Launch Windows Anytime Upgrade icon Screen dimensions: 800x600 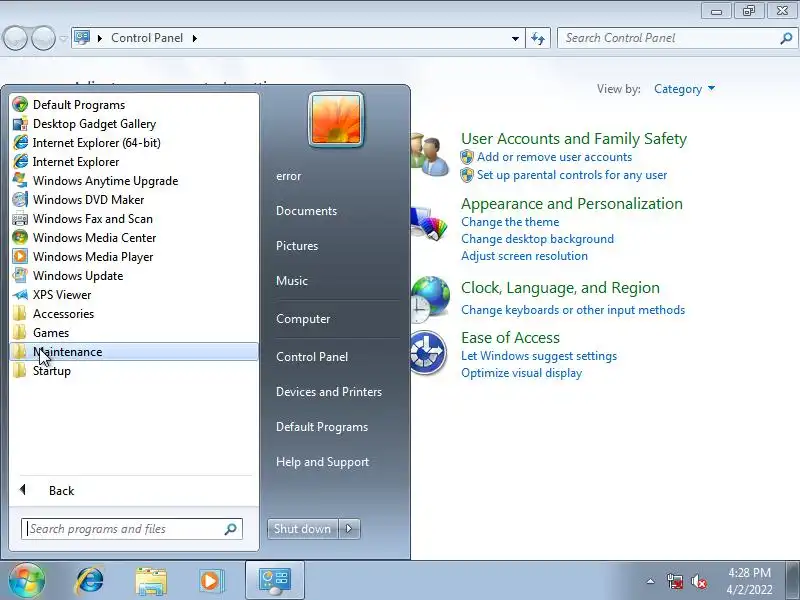coord(20,181)
